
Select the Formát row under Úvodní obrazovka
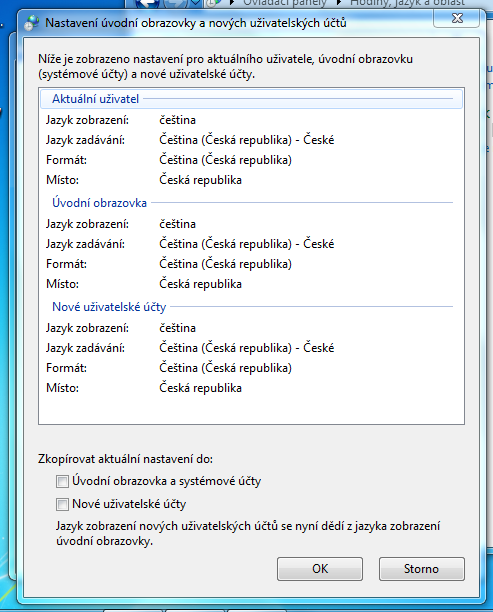click(x=251, y=264)
